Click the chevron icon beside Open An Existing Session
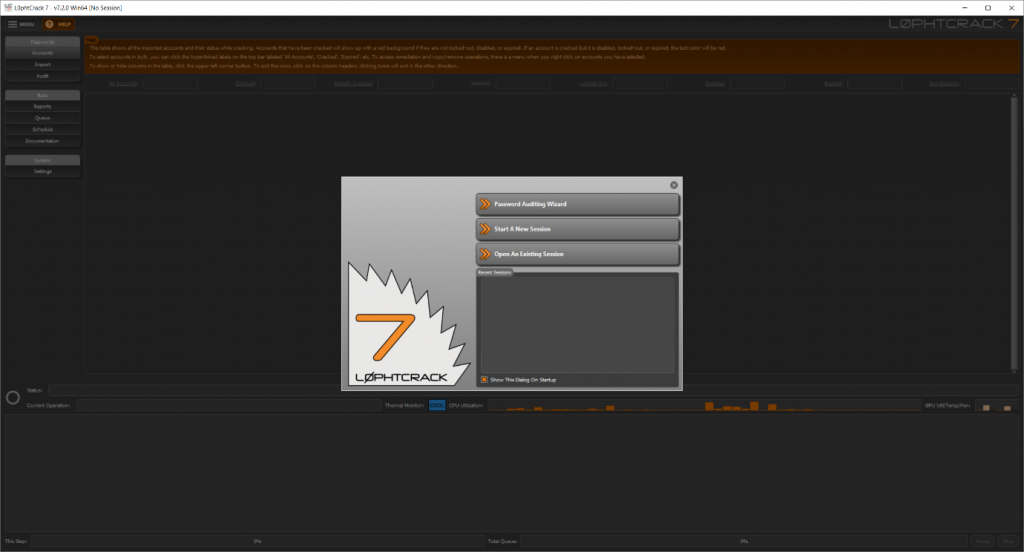1024x552 pixels. pos(485,254)
